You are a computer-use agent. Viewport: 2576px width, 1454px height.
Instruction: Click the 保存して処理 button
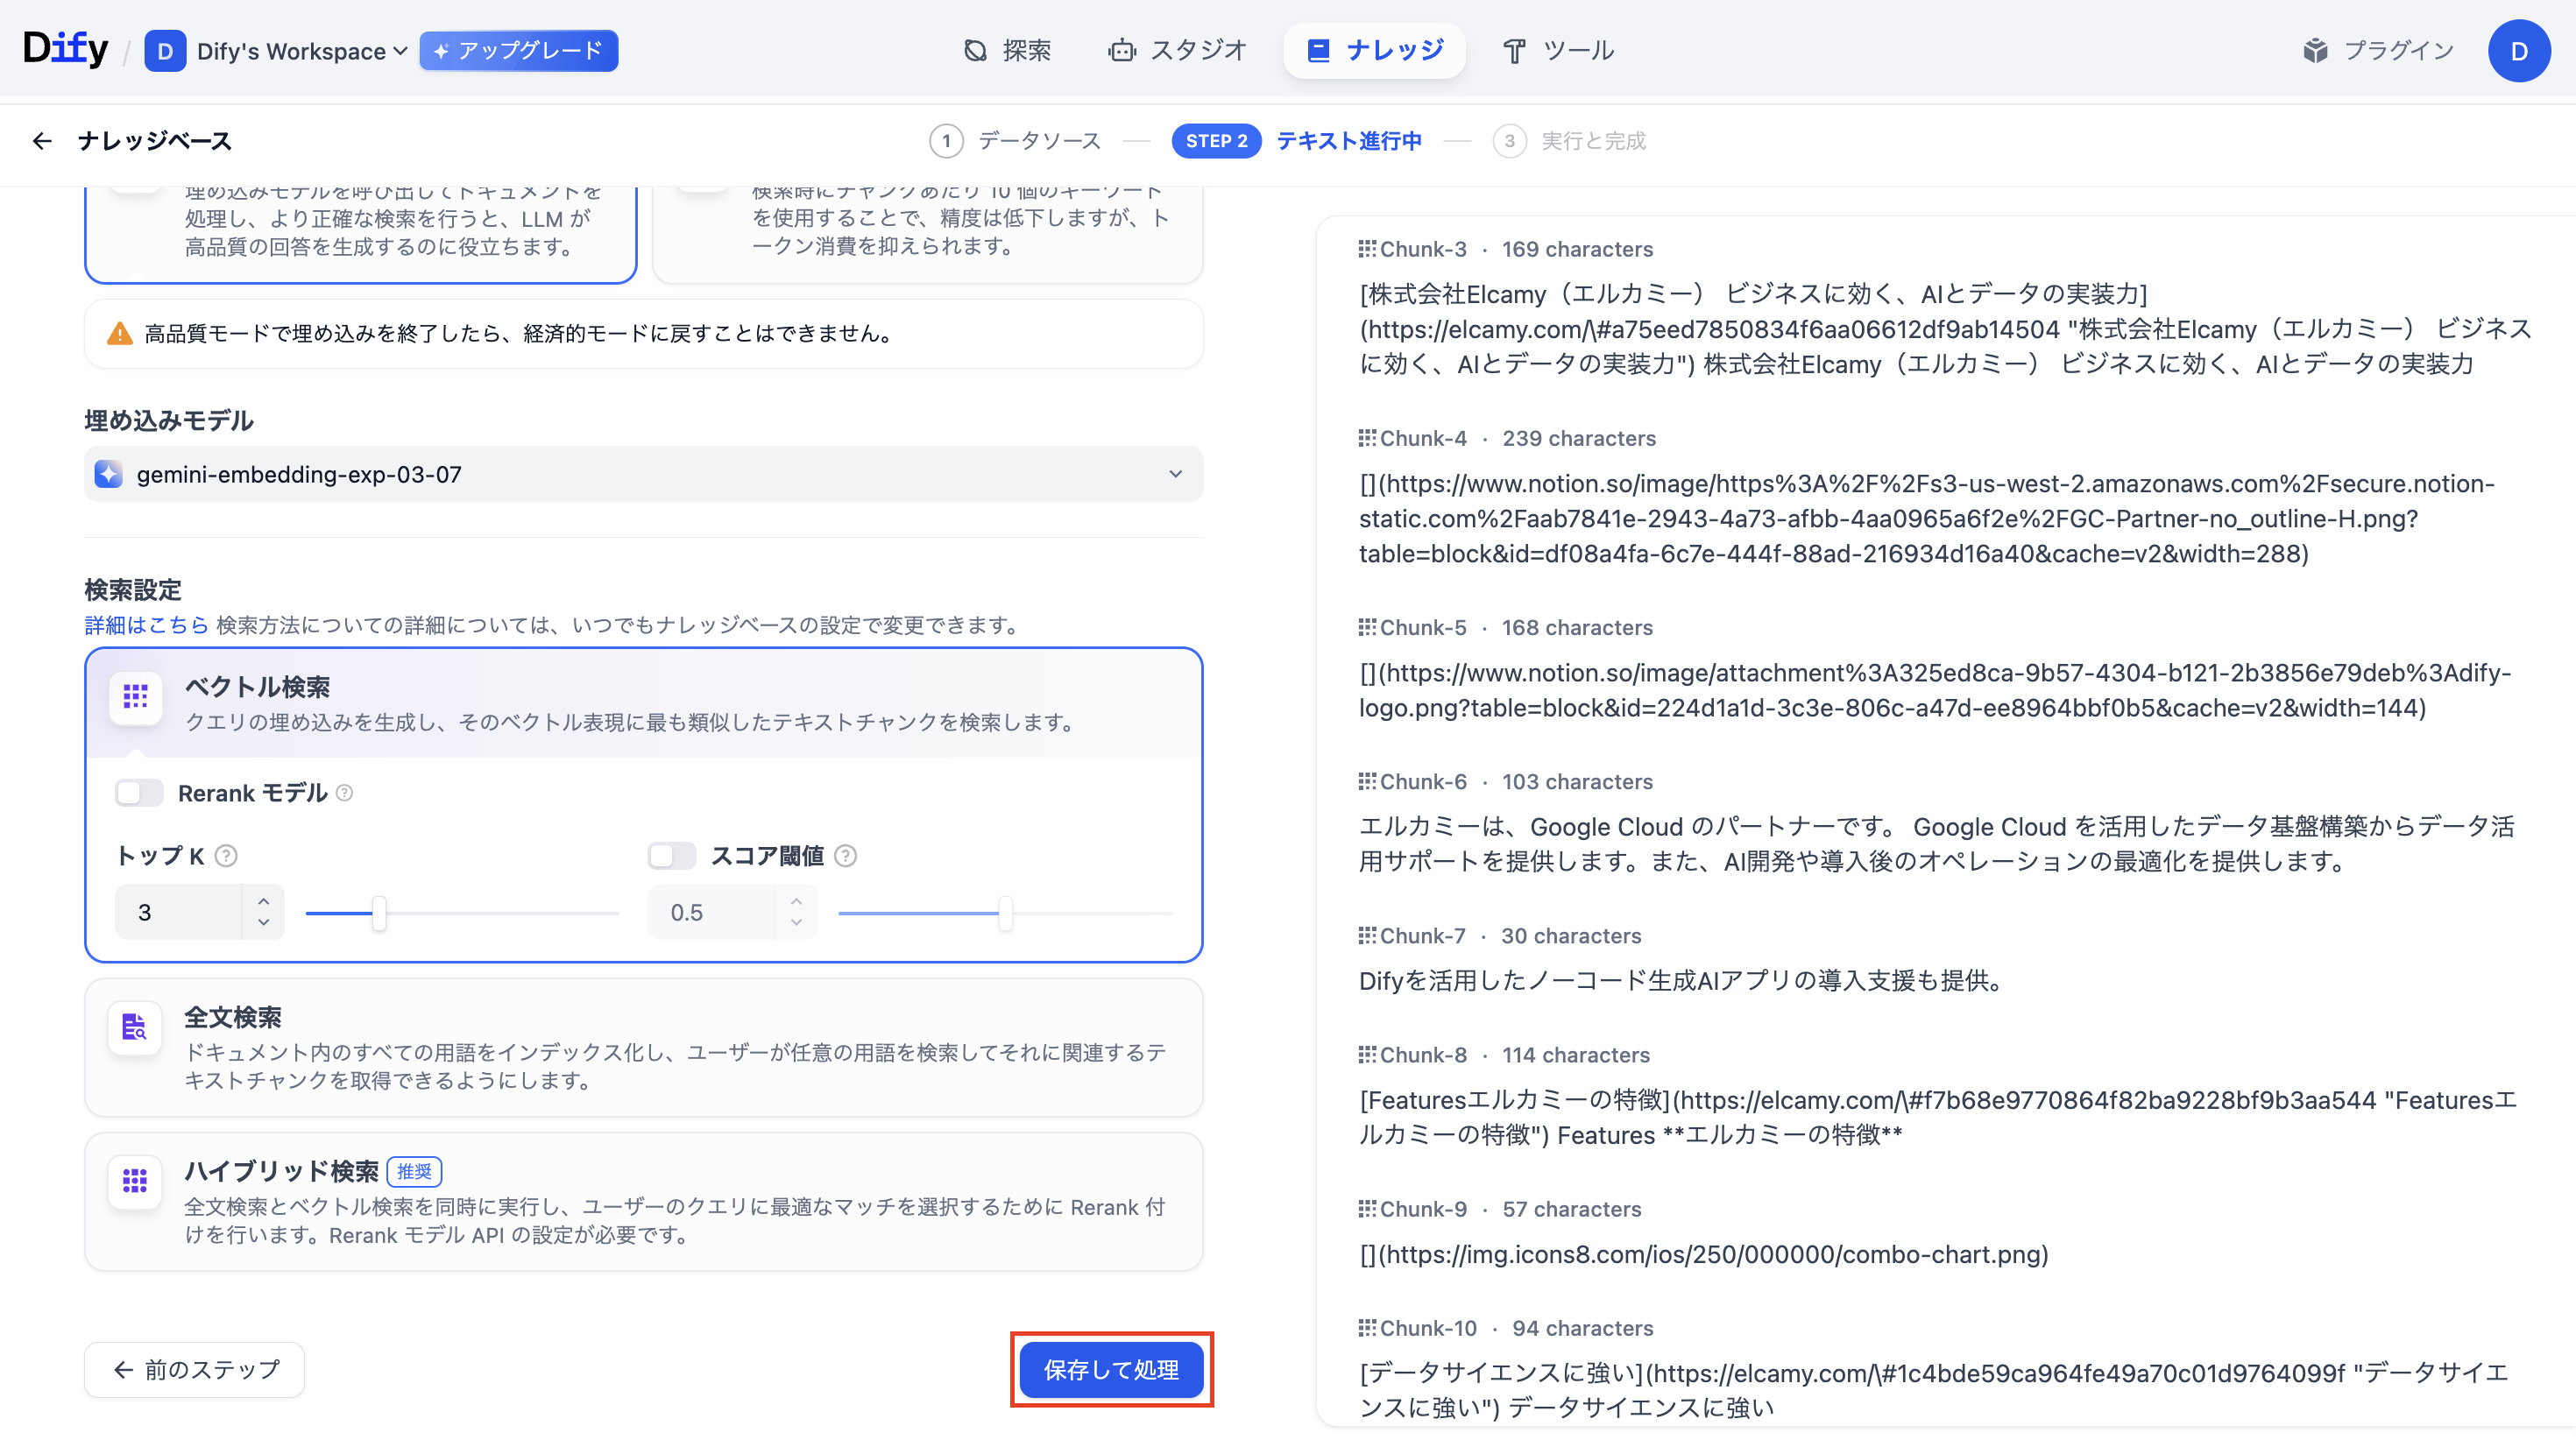(x=1111, y=1370)
